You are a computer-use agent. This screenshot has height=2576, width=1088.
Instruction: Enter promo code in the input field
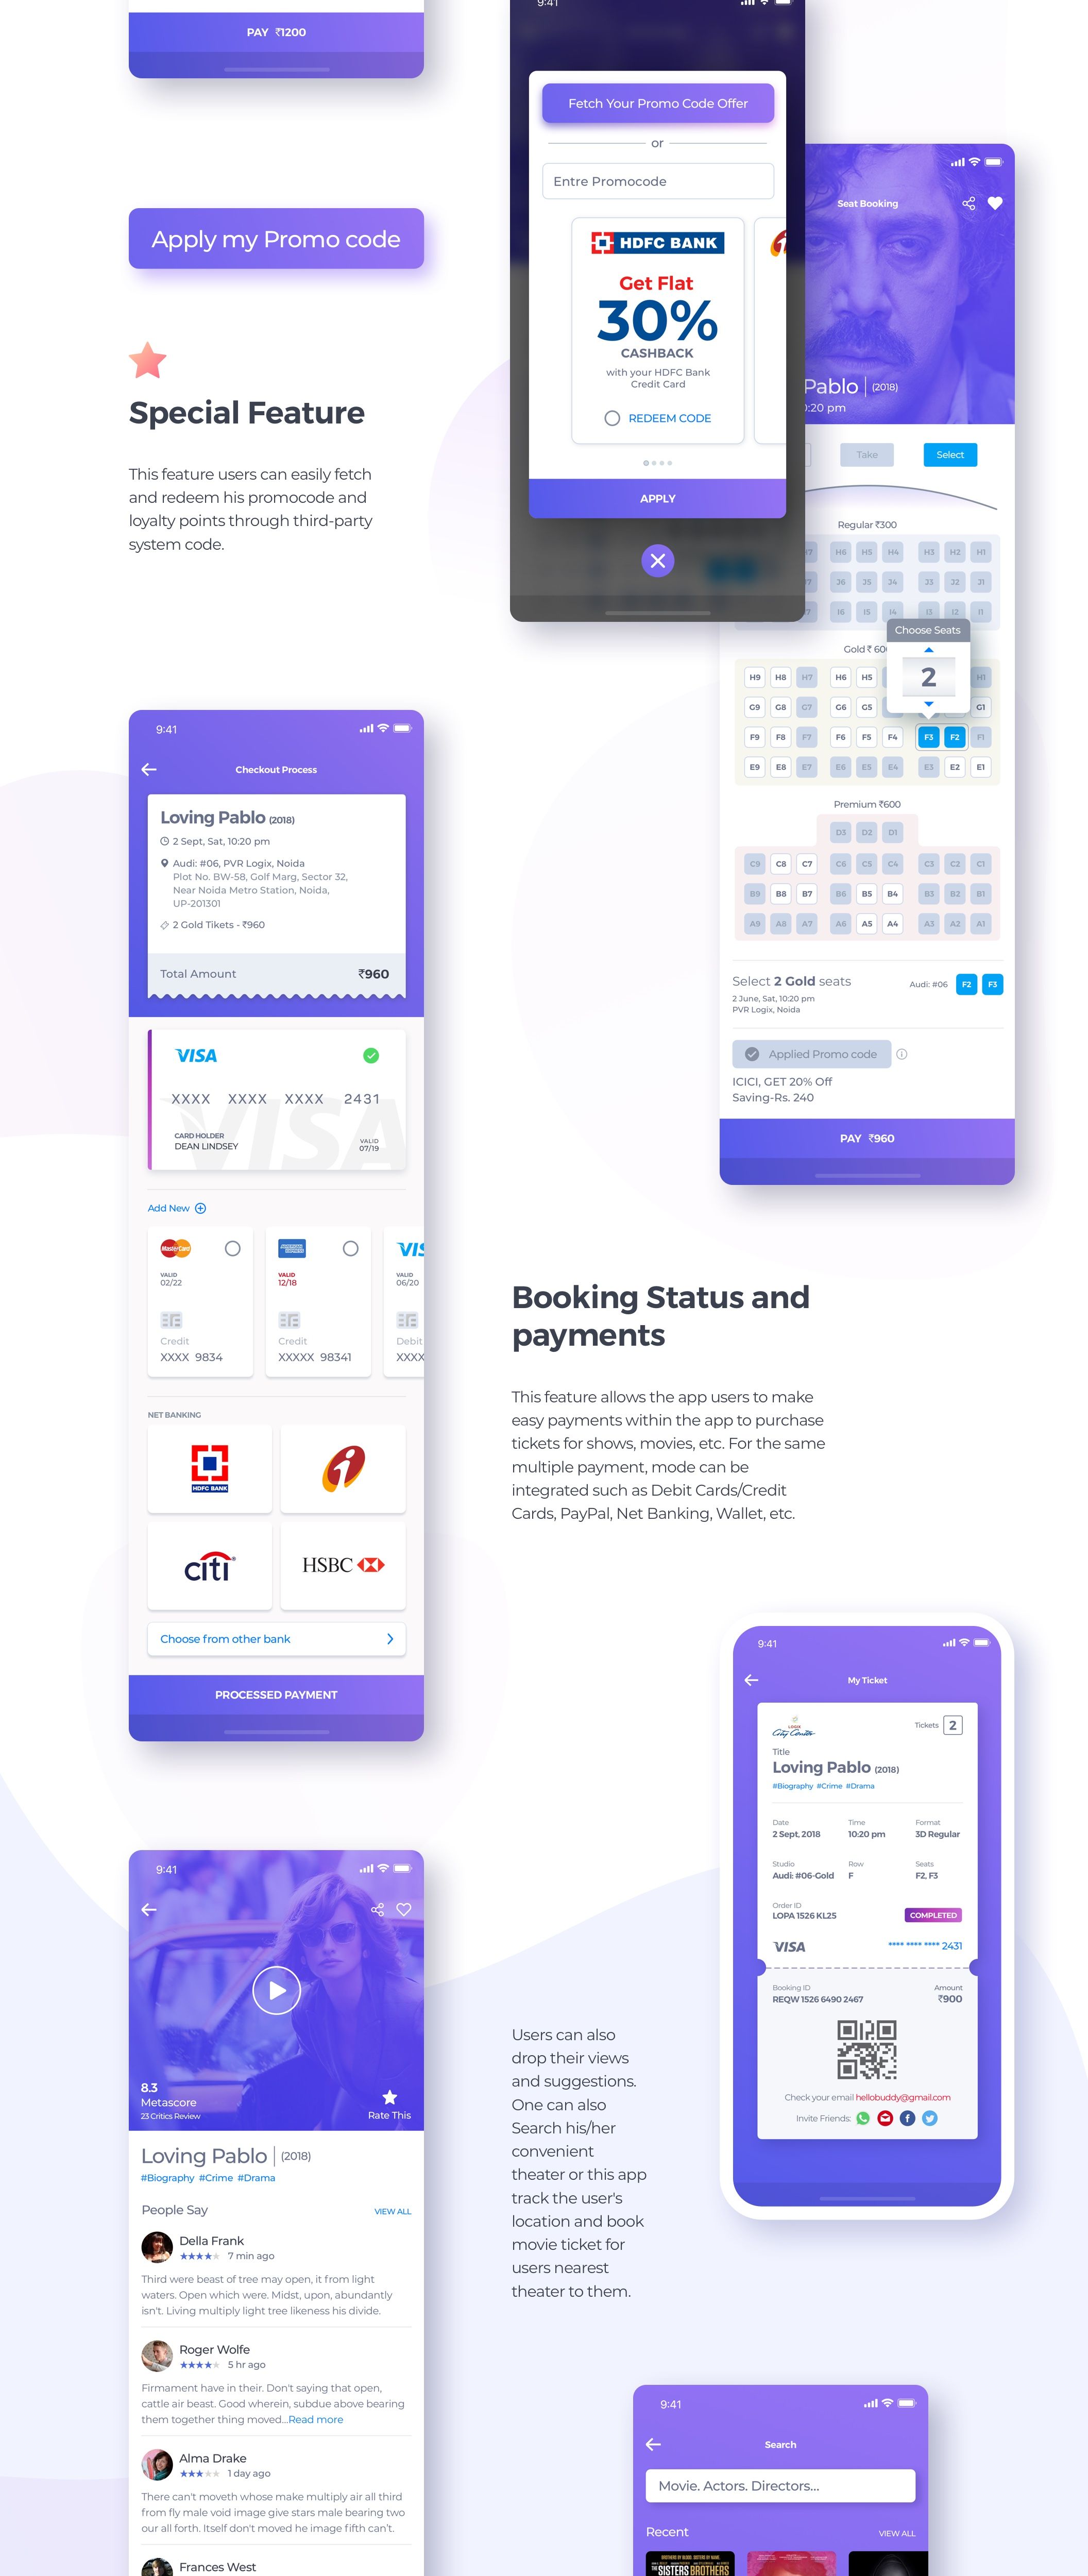point(657,181)
